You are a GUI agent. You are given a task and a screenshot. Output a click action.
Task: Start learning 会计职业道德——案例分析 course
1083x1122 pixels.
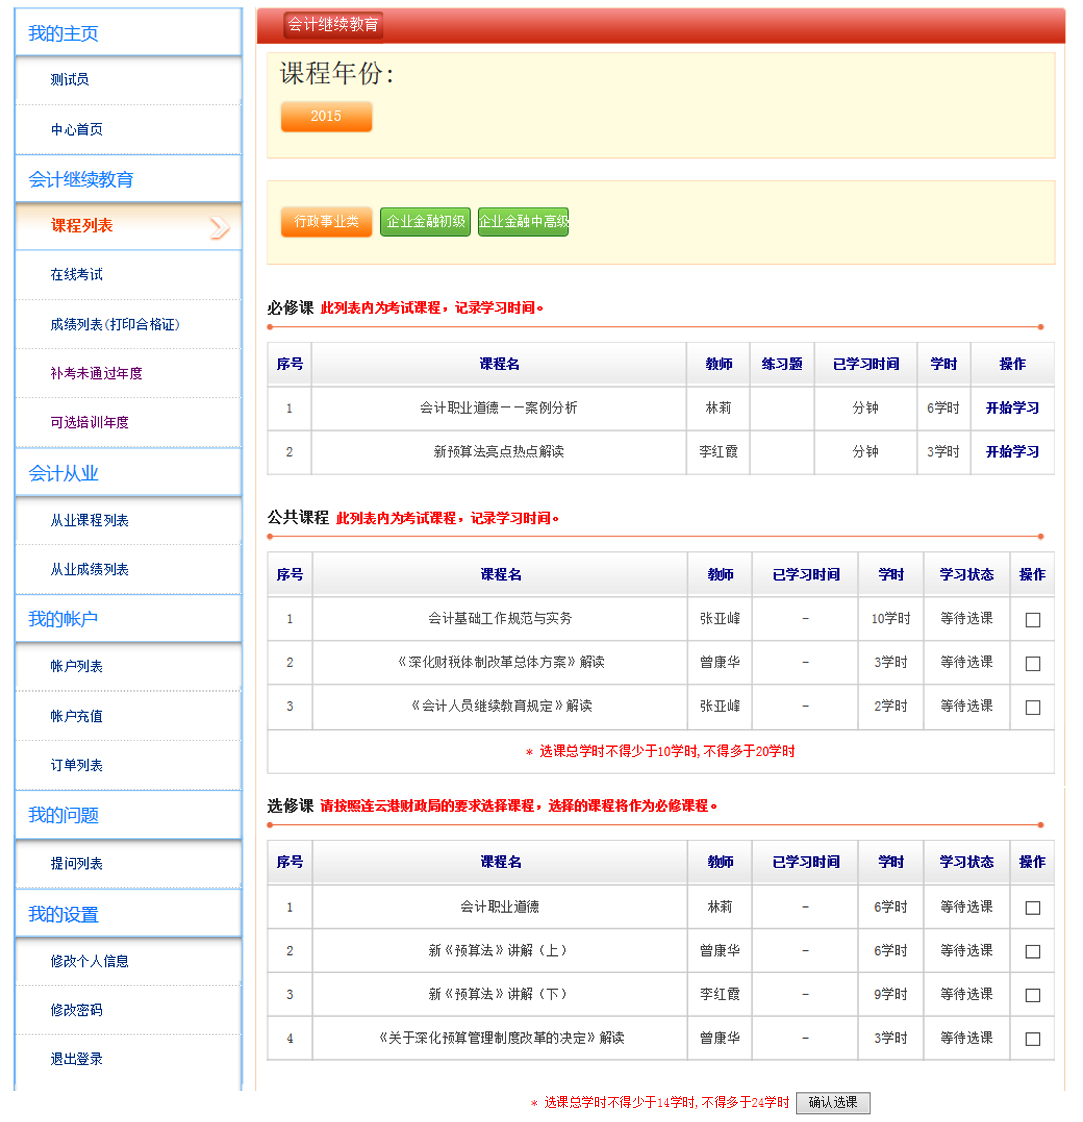[x=1012, y=408]
